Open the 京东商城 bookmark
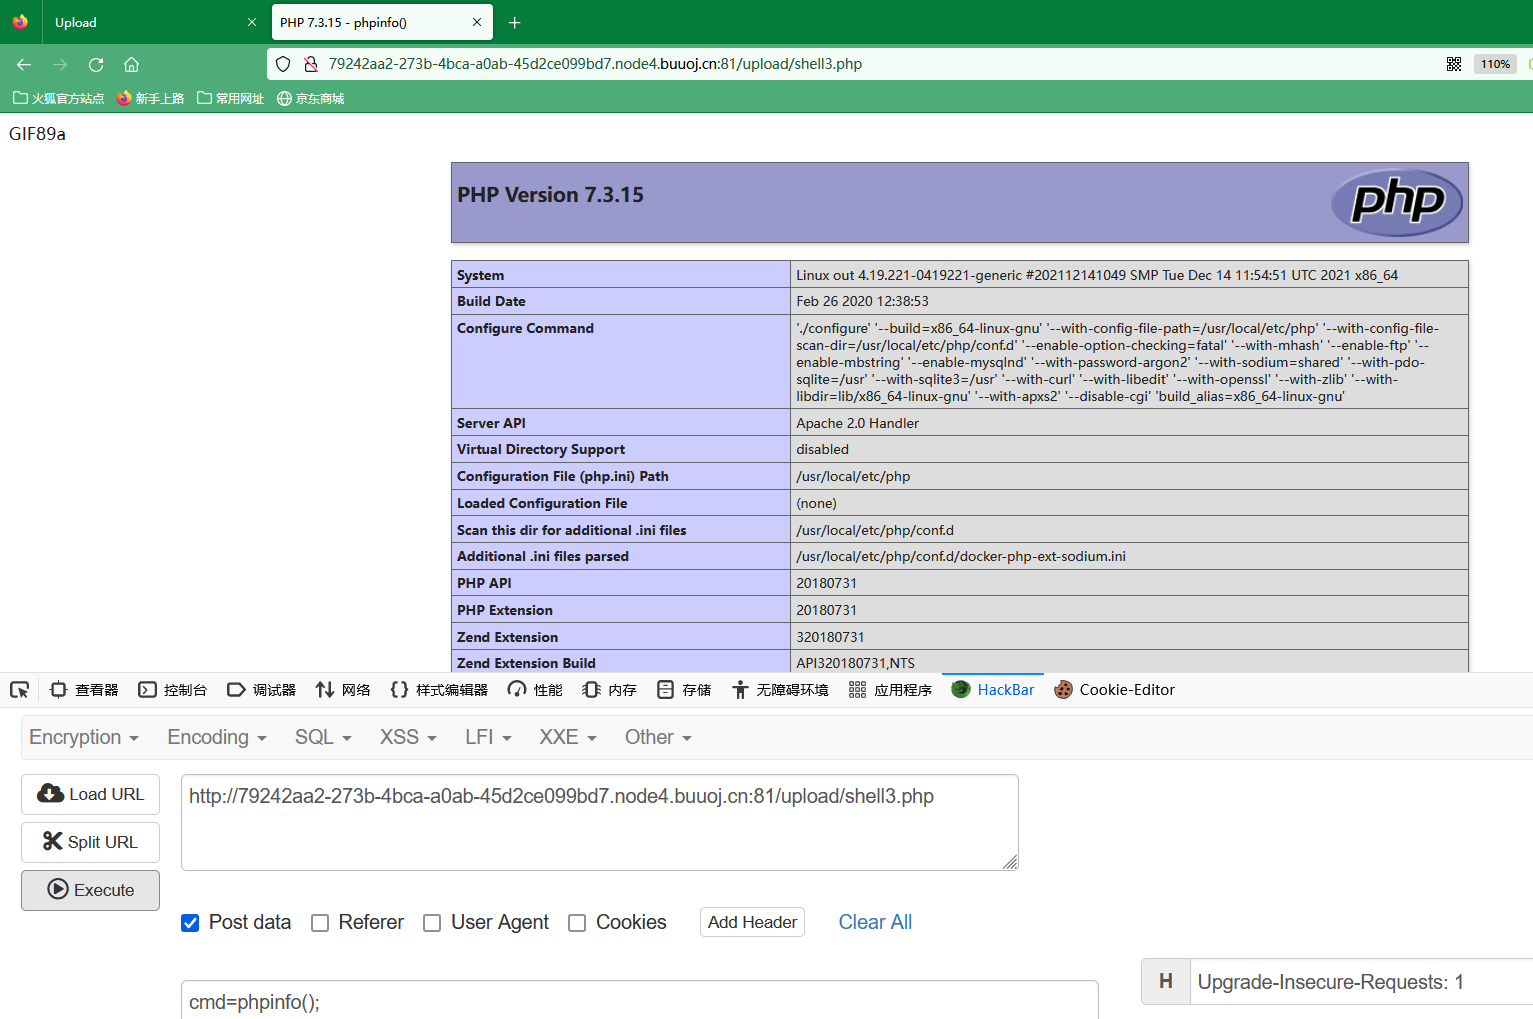Screen dimensions: 1533x1019 (310, 98)
